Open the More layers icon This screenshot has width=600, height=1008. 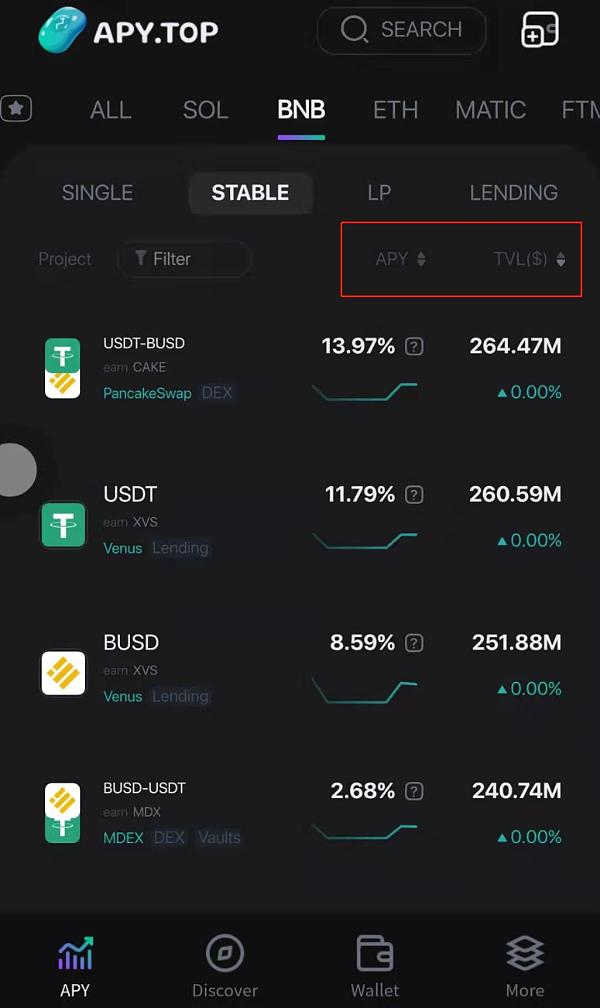point(525,953)
